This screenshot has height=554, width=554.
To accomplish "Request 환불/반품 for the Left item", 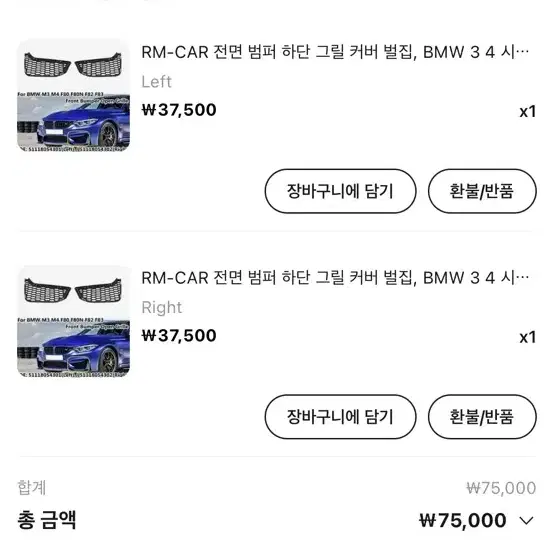I will (x=482, y=191).
